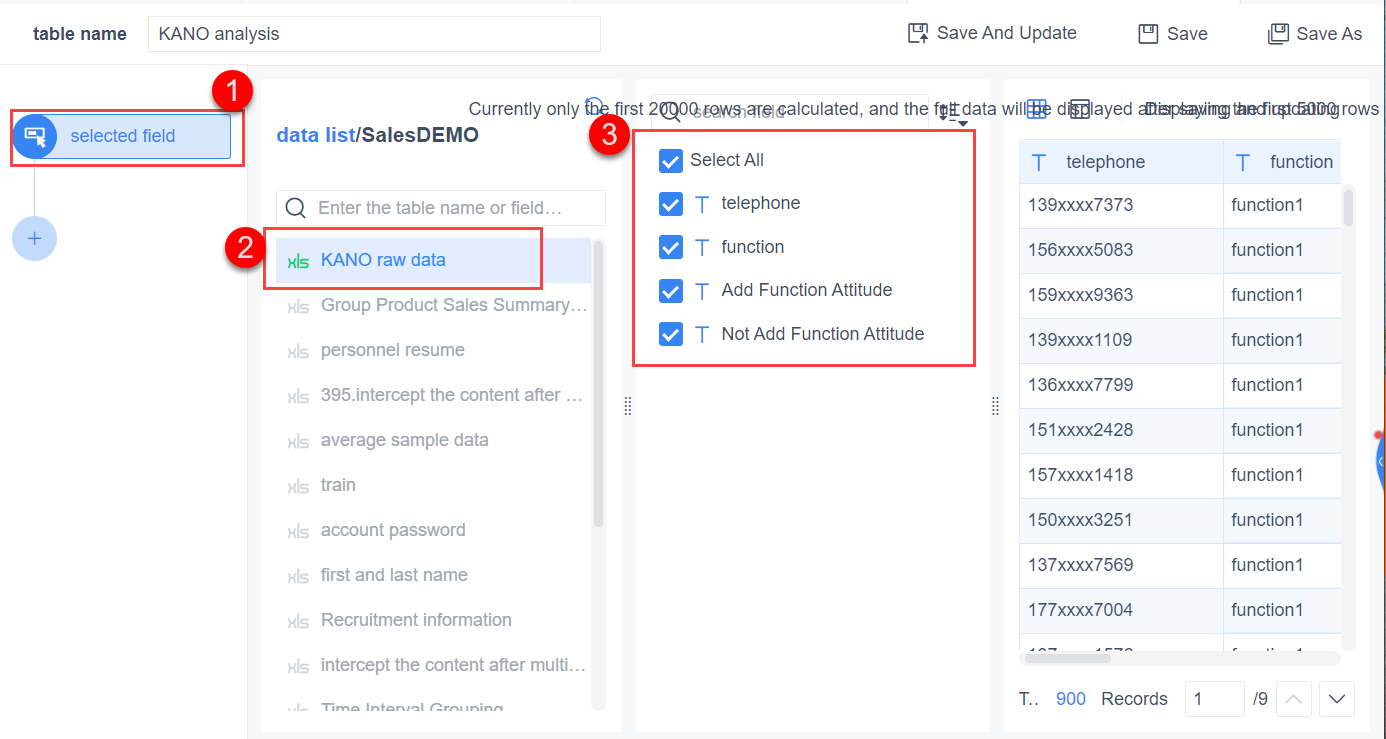Image resolution: width=1386 pixels, height=739 pixels.
Task: Click the data list breadcrumb link
Action: click(x=314, y=135)
